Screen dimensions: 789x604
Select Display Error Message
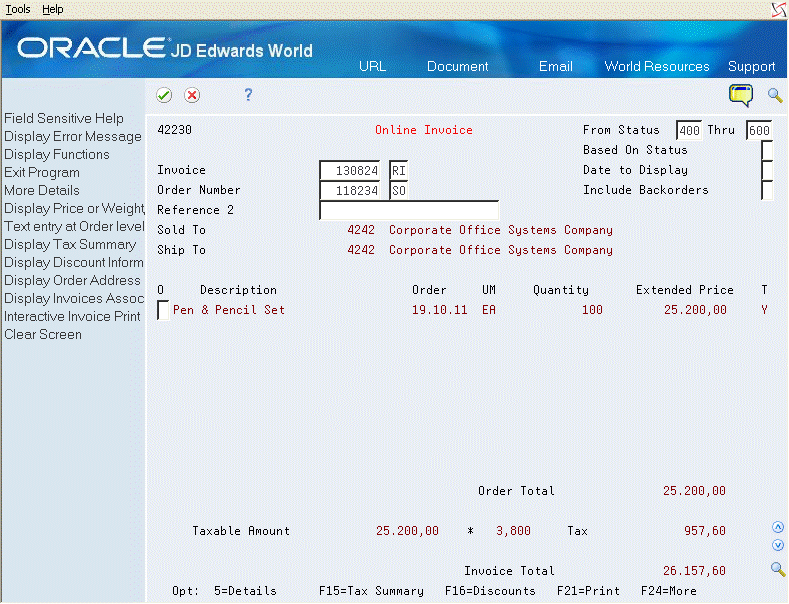[73, 136]
